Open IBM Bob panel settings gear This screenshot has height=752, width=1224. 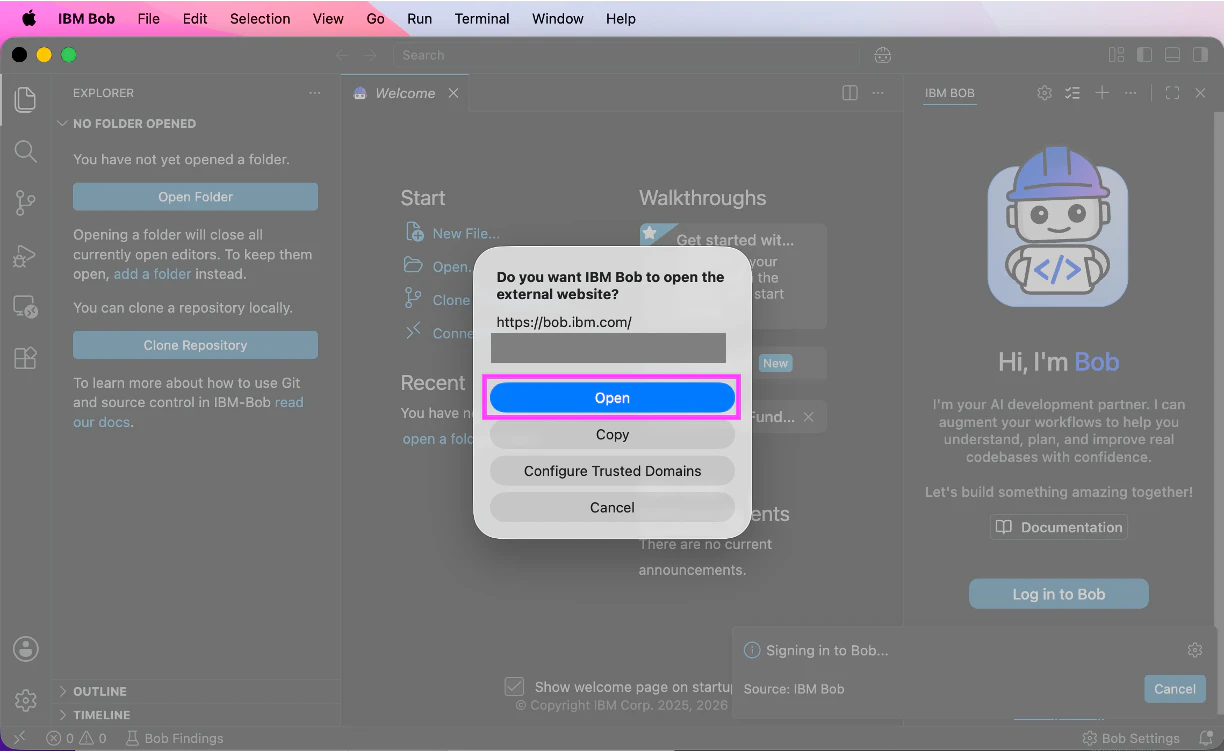pos(1044,93)
